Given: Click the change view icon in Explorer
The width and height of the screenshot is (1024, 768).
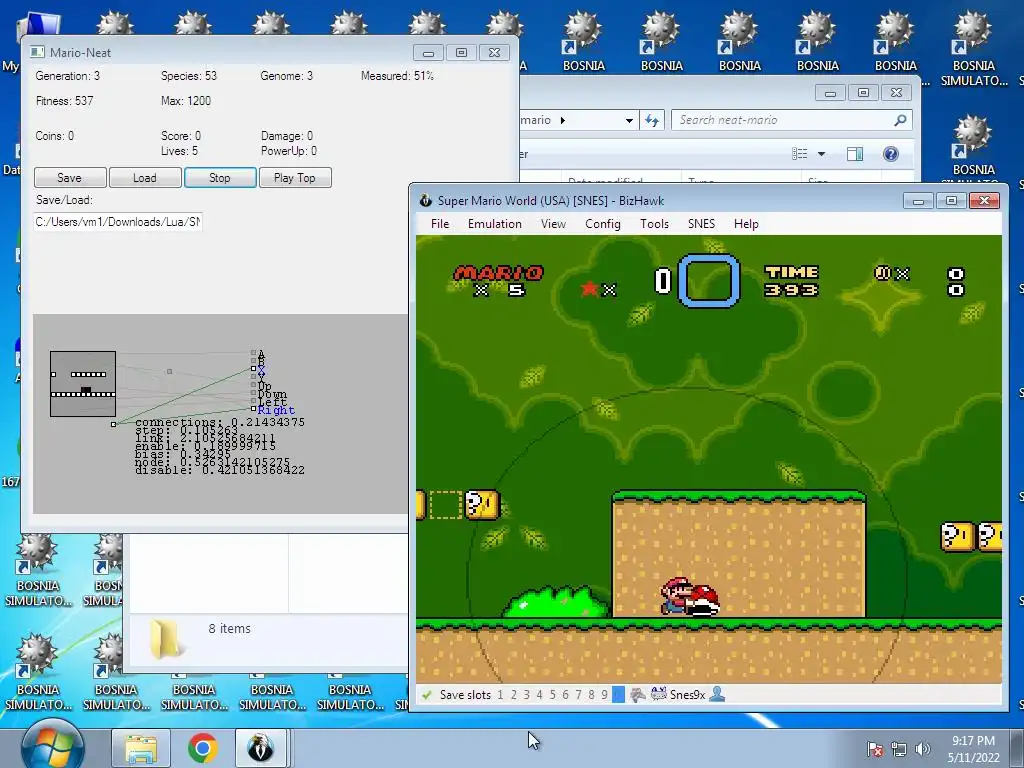Looking at the screenshot, I should click(799, 154).
